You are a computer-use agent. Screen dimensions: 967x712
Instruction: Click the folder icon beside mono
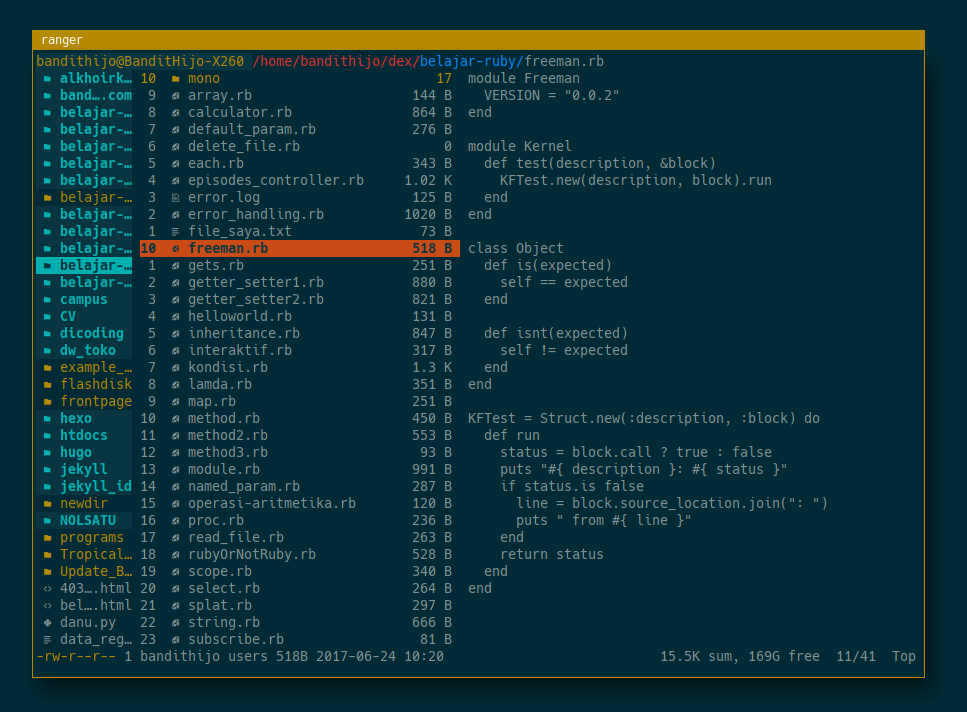point(175,78)
